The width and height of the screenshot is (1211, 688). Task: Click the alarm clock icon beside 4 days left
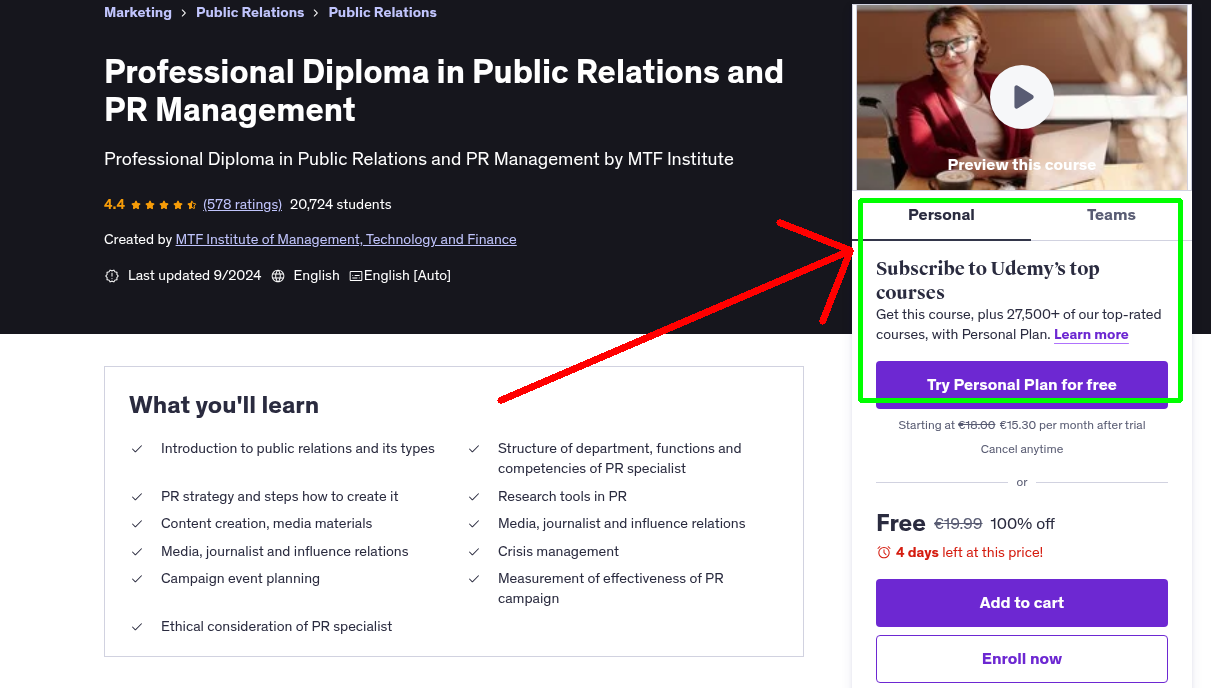(884, 552)
